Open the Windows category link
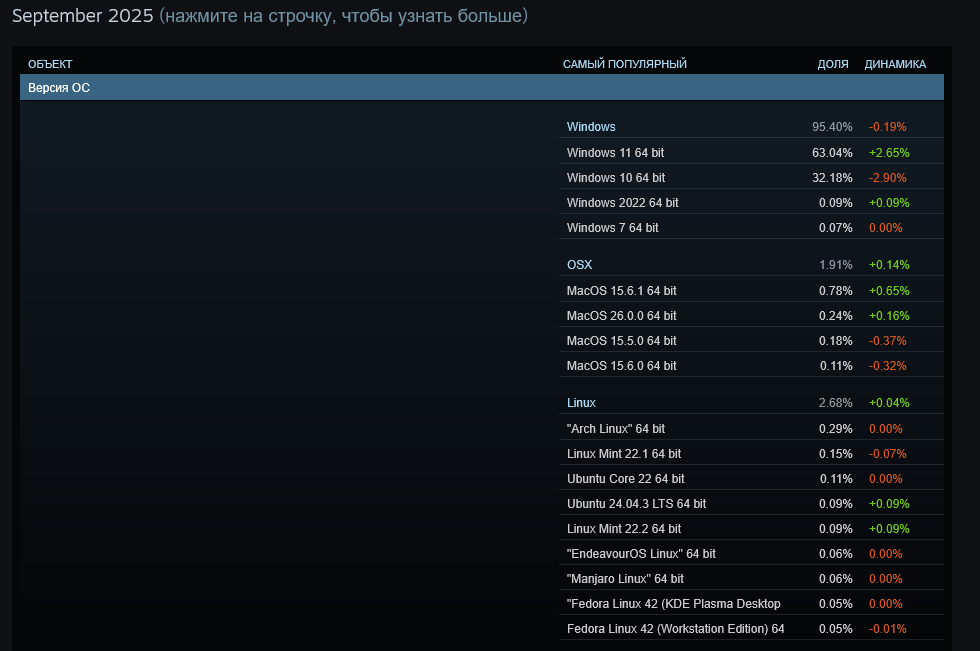 (x=591, y=127)
